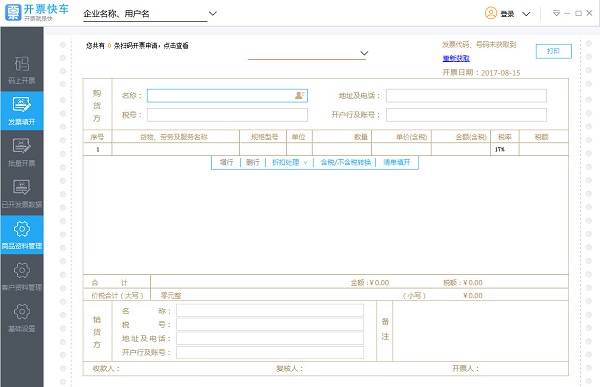600x387 pixels.
Task: Expand the login account chevron
Action: [x=527, y=14]
